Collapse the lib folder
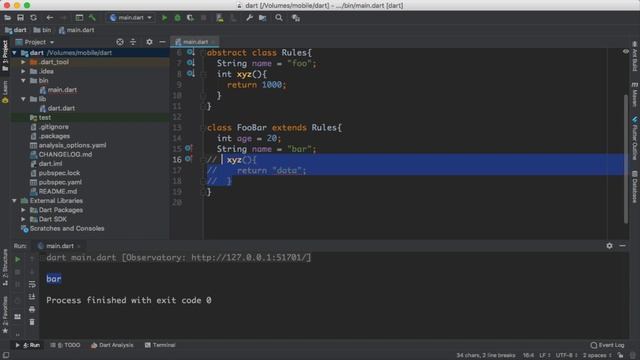The height and width of the screenshot is (360, 640). coord(23,99)
